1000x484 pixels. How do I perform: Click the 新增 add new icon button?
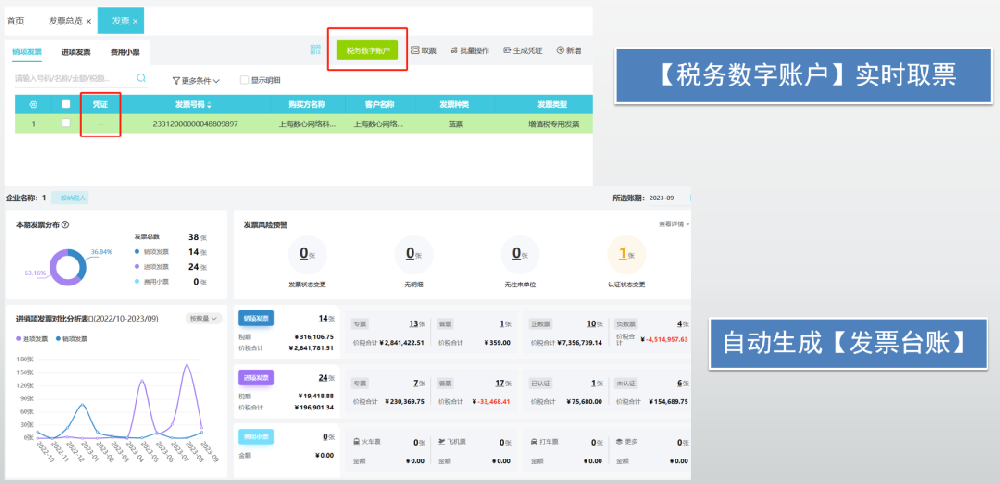(x=568, y=50)
